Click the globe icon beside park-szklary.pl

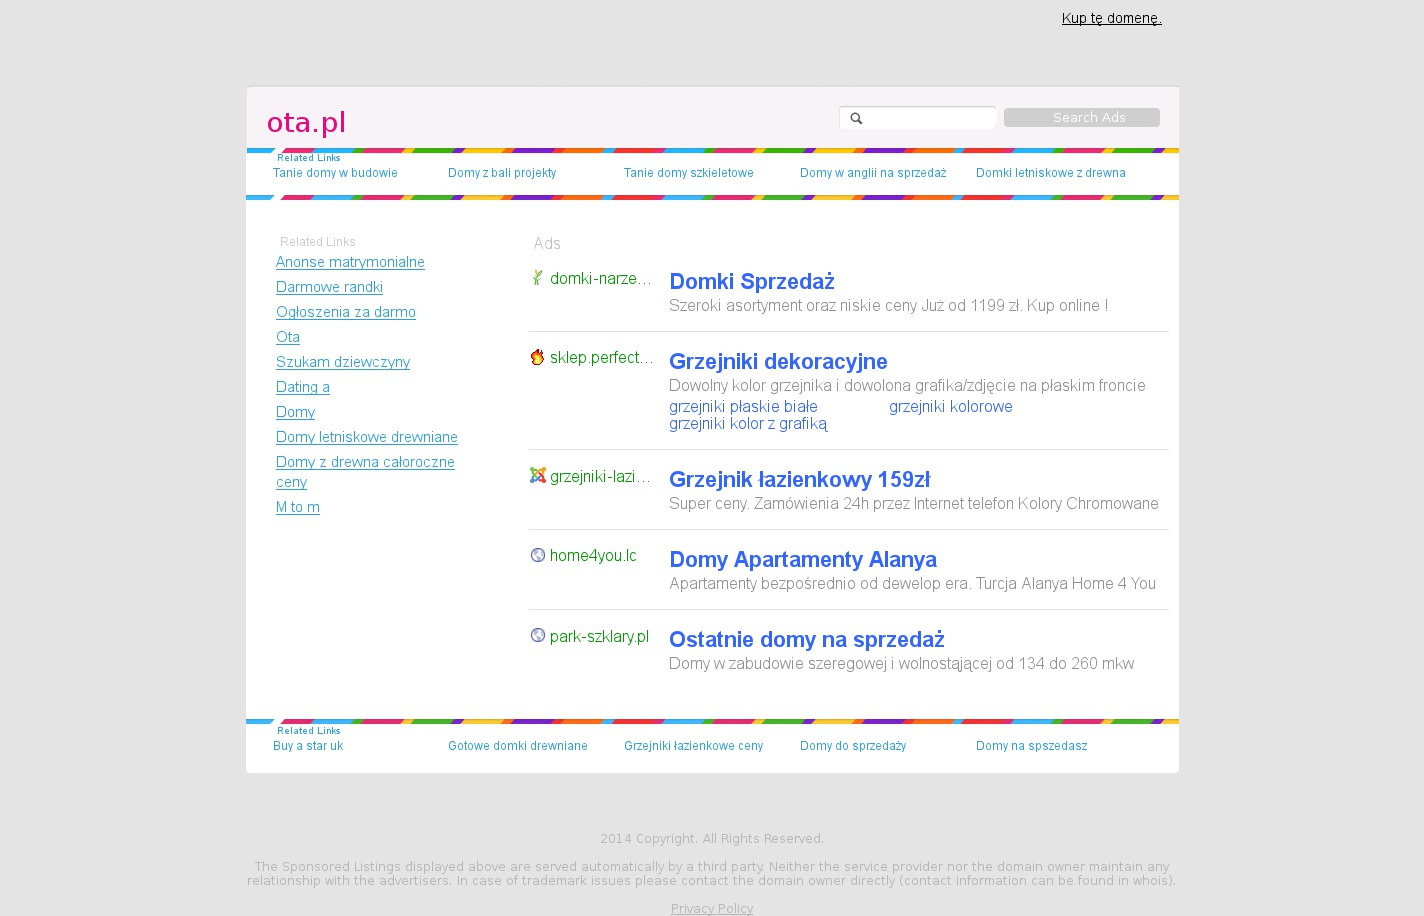537,635
